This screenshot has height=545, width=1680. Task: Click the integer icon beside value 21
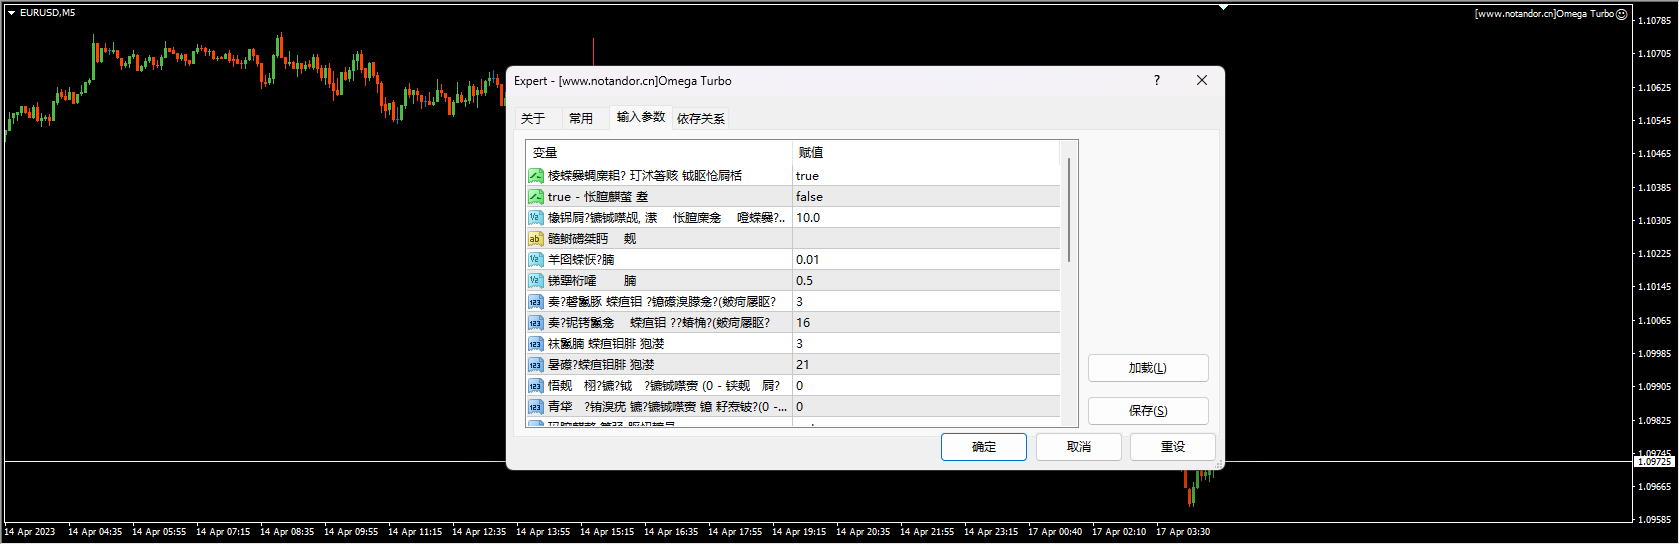[536, 365]
